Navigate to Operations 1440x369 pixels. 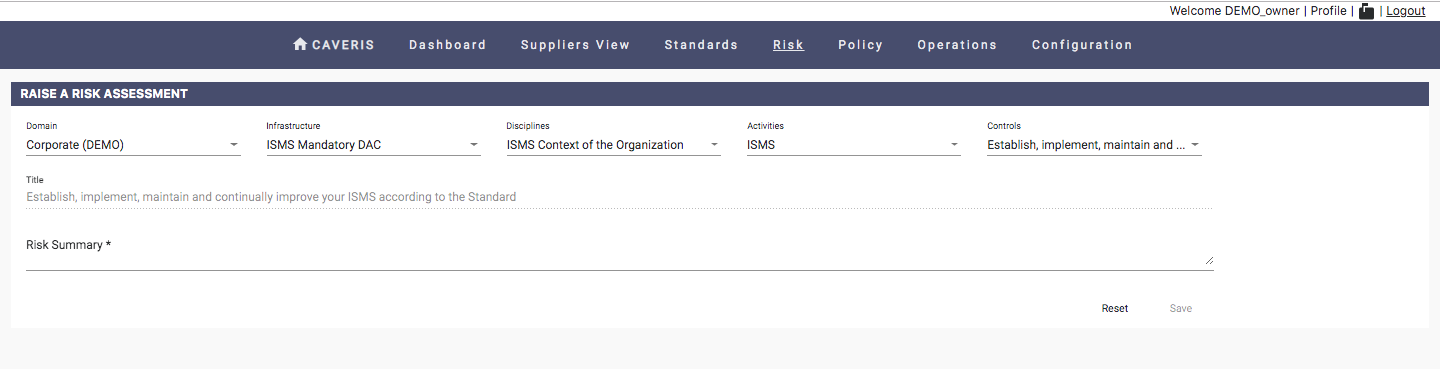(x=957, y=45)
